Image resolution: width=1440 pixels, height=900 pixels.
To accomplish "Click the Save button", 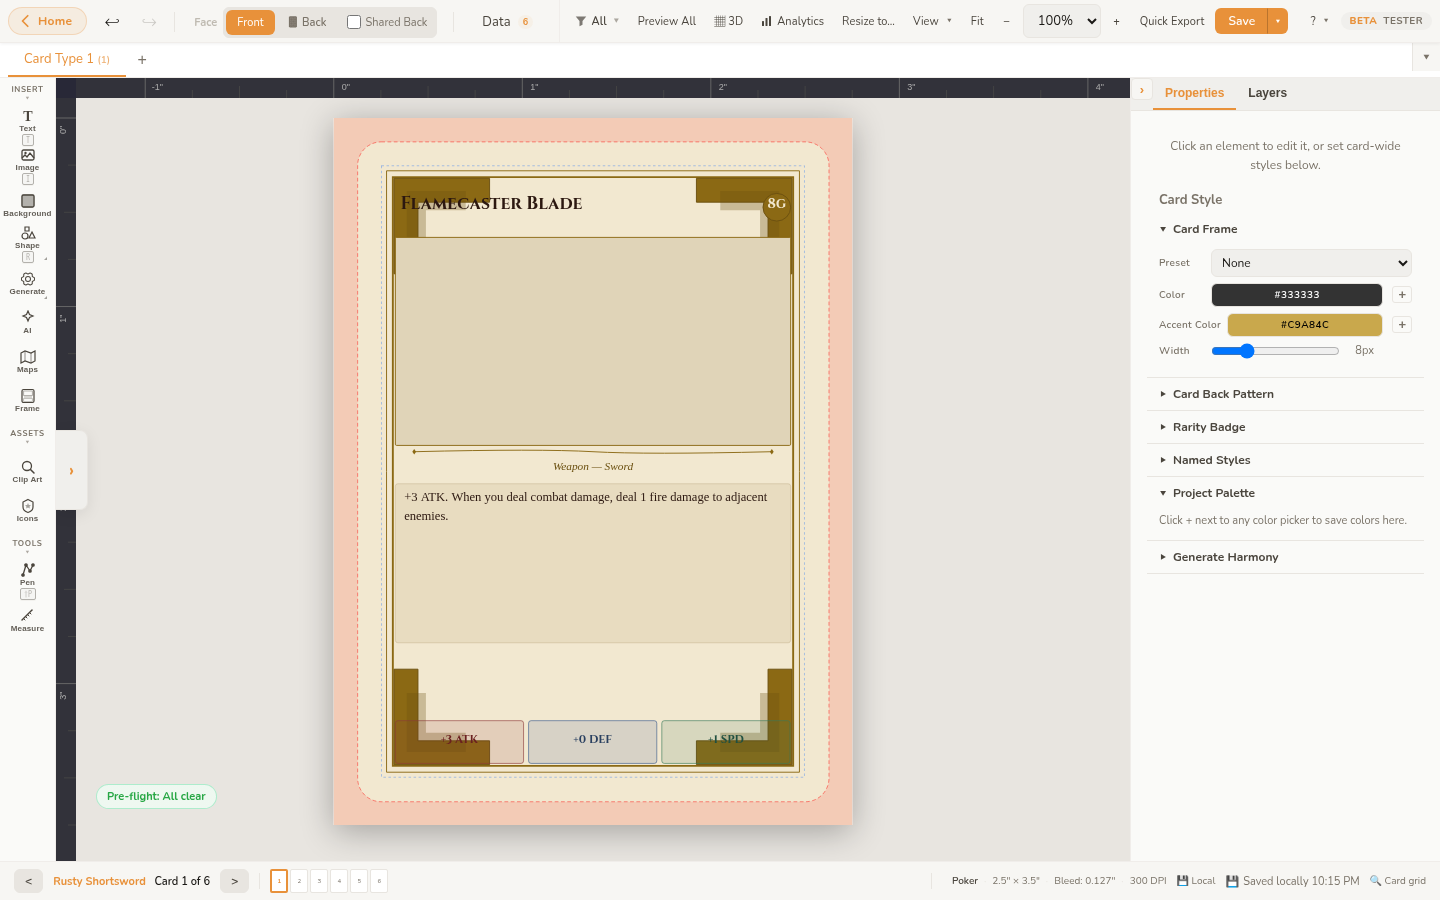I will (1241, 21).
